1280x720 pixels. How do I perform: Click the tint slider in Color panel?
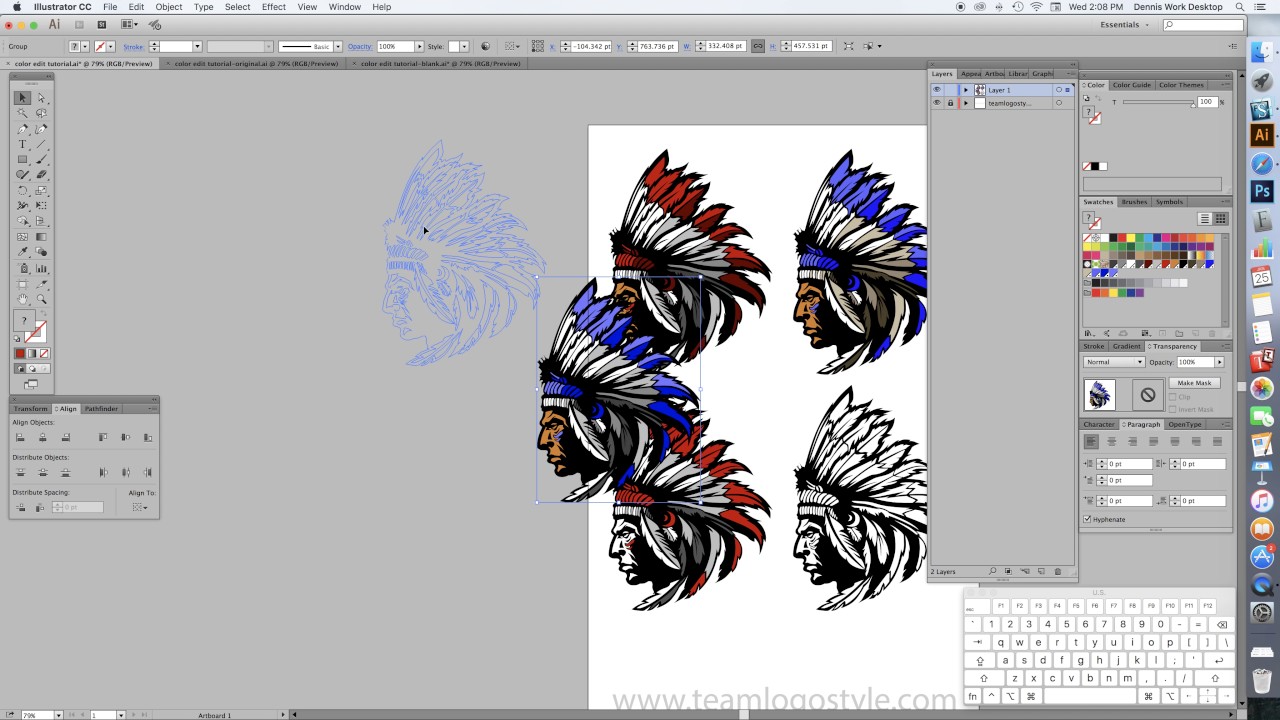point(1158,102)
